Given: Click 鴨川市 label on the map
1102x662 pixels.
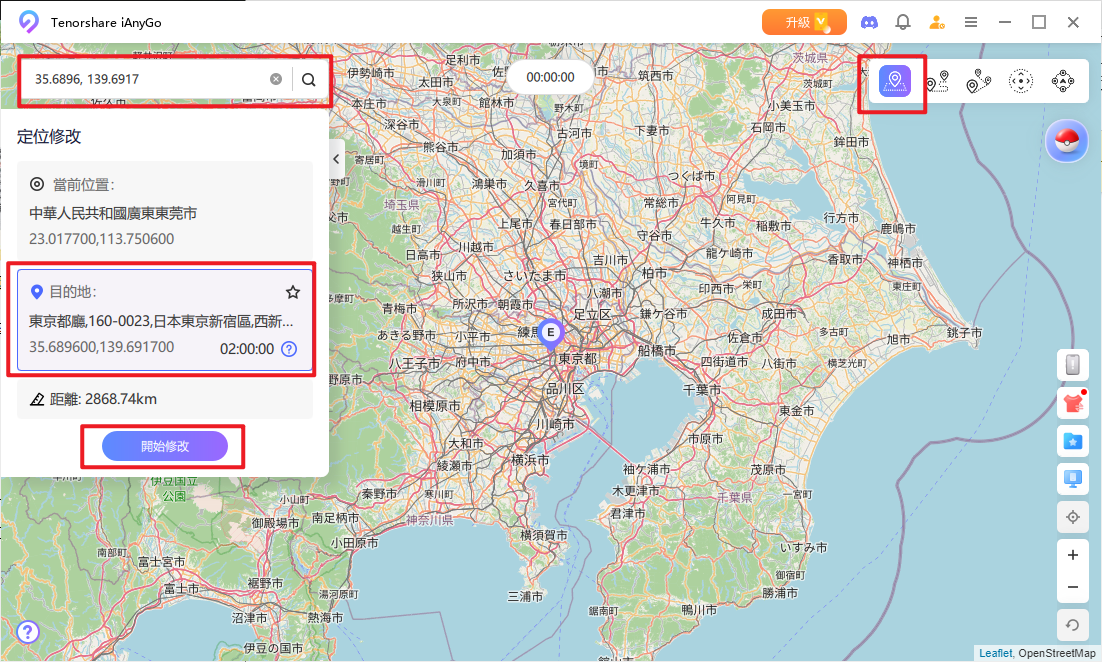Looking at the screenshot, I should pyautogui.click(x=699, y=610).
